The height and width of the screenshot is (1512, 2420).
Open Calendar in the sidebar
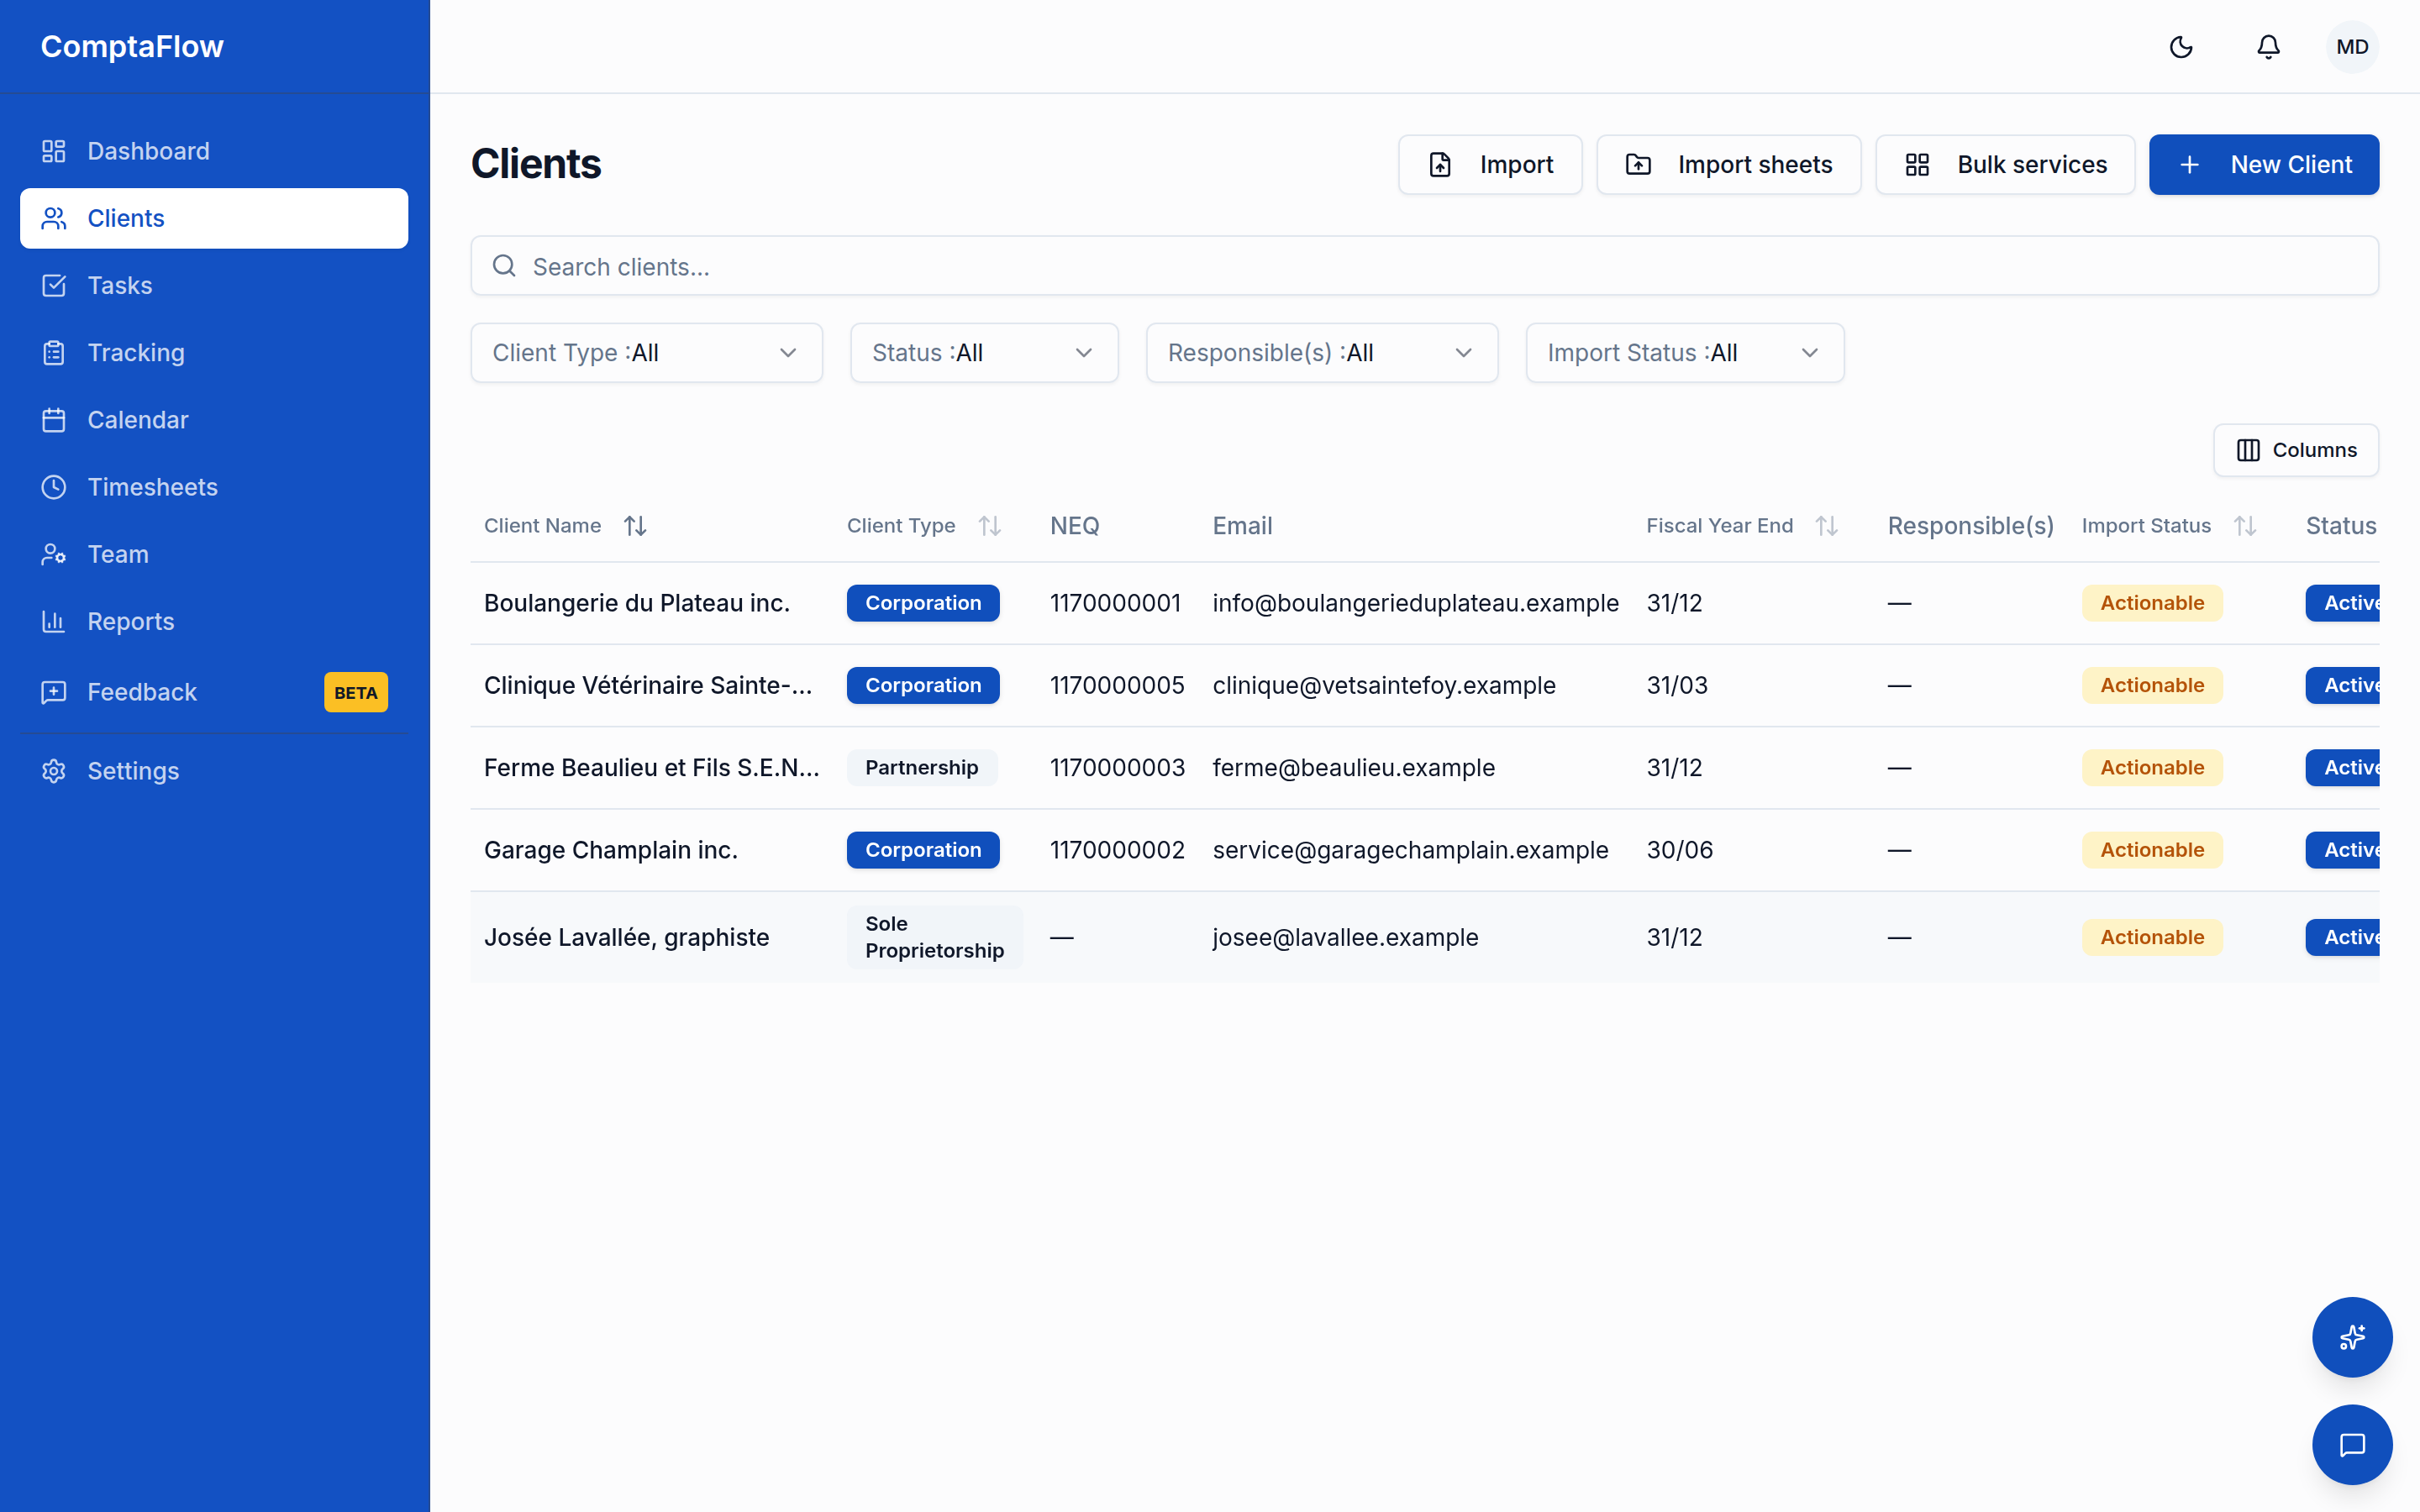tap(214, 420)
